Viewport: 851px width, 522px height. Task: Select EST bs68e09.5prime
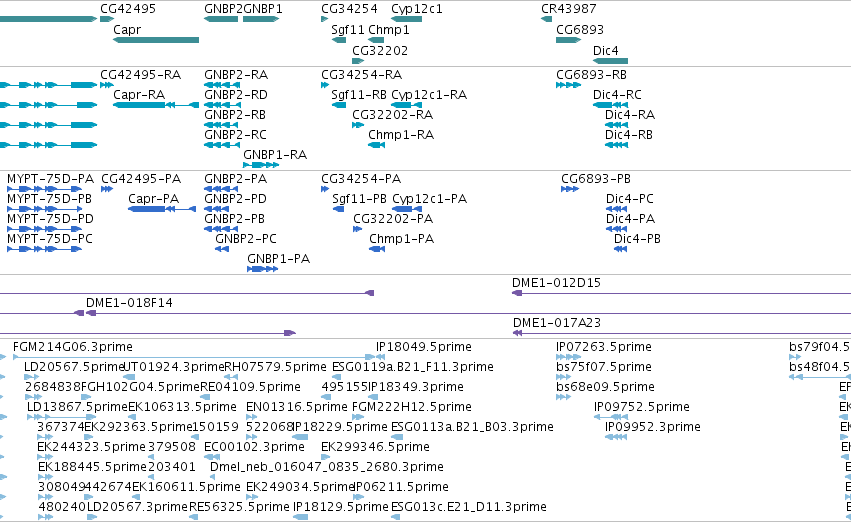[x=605, y=387]
